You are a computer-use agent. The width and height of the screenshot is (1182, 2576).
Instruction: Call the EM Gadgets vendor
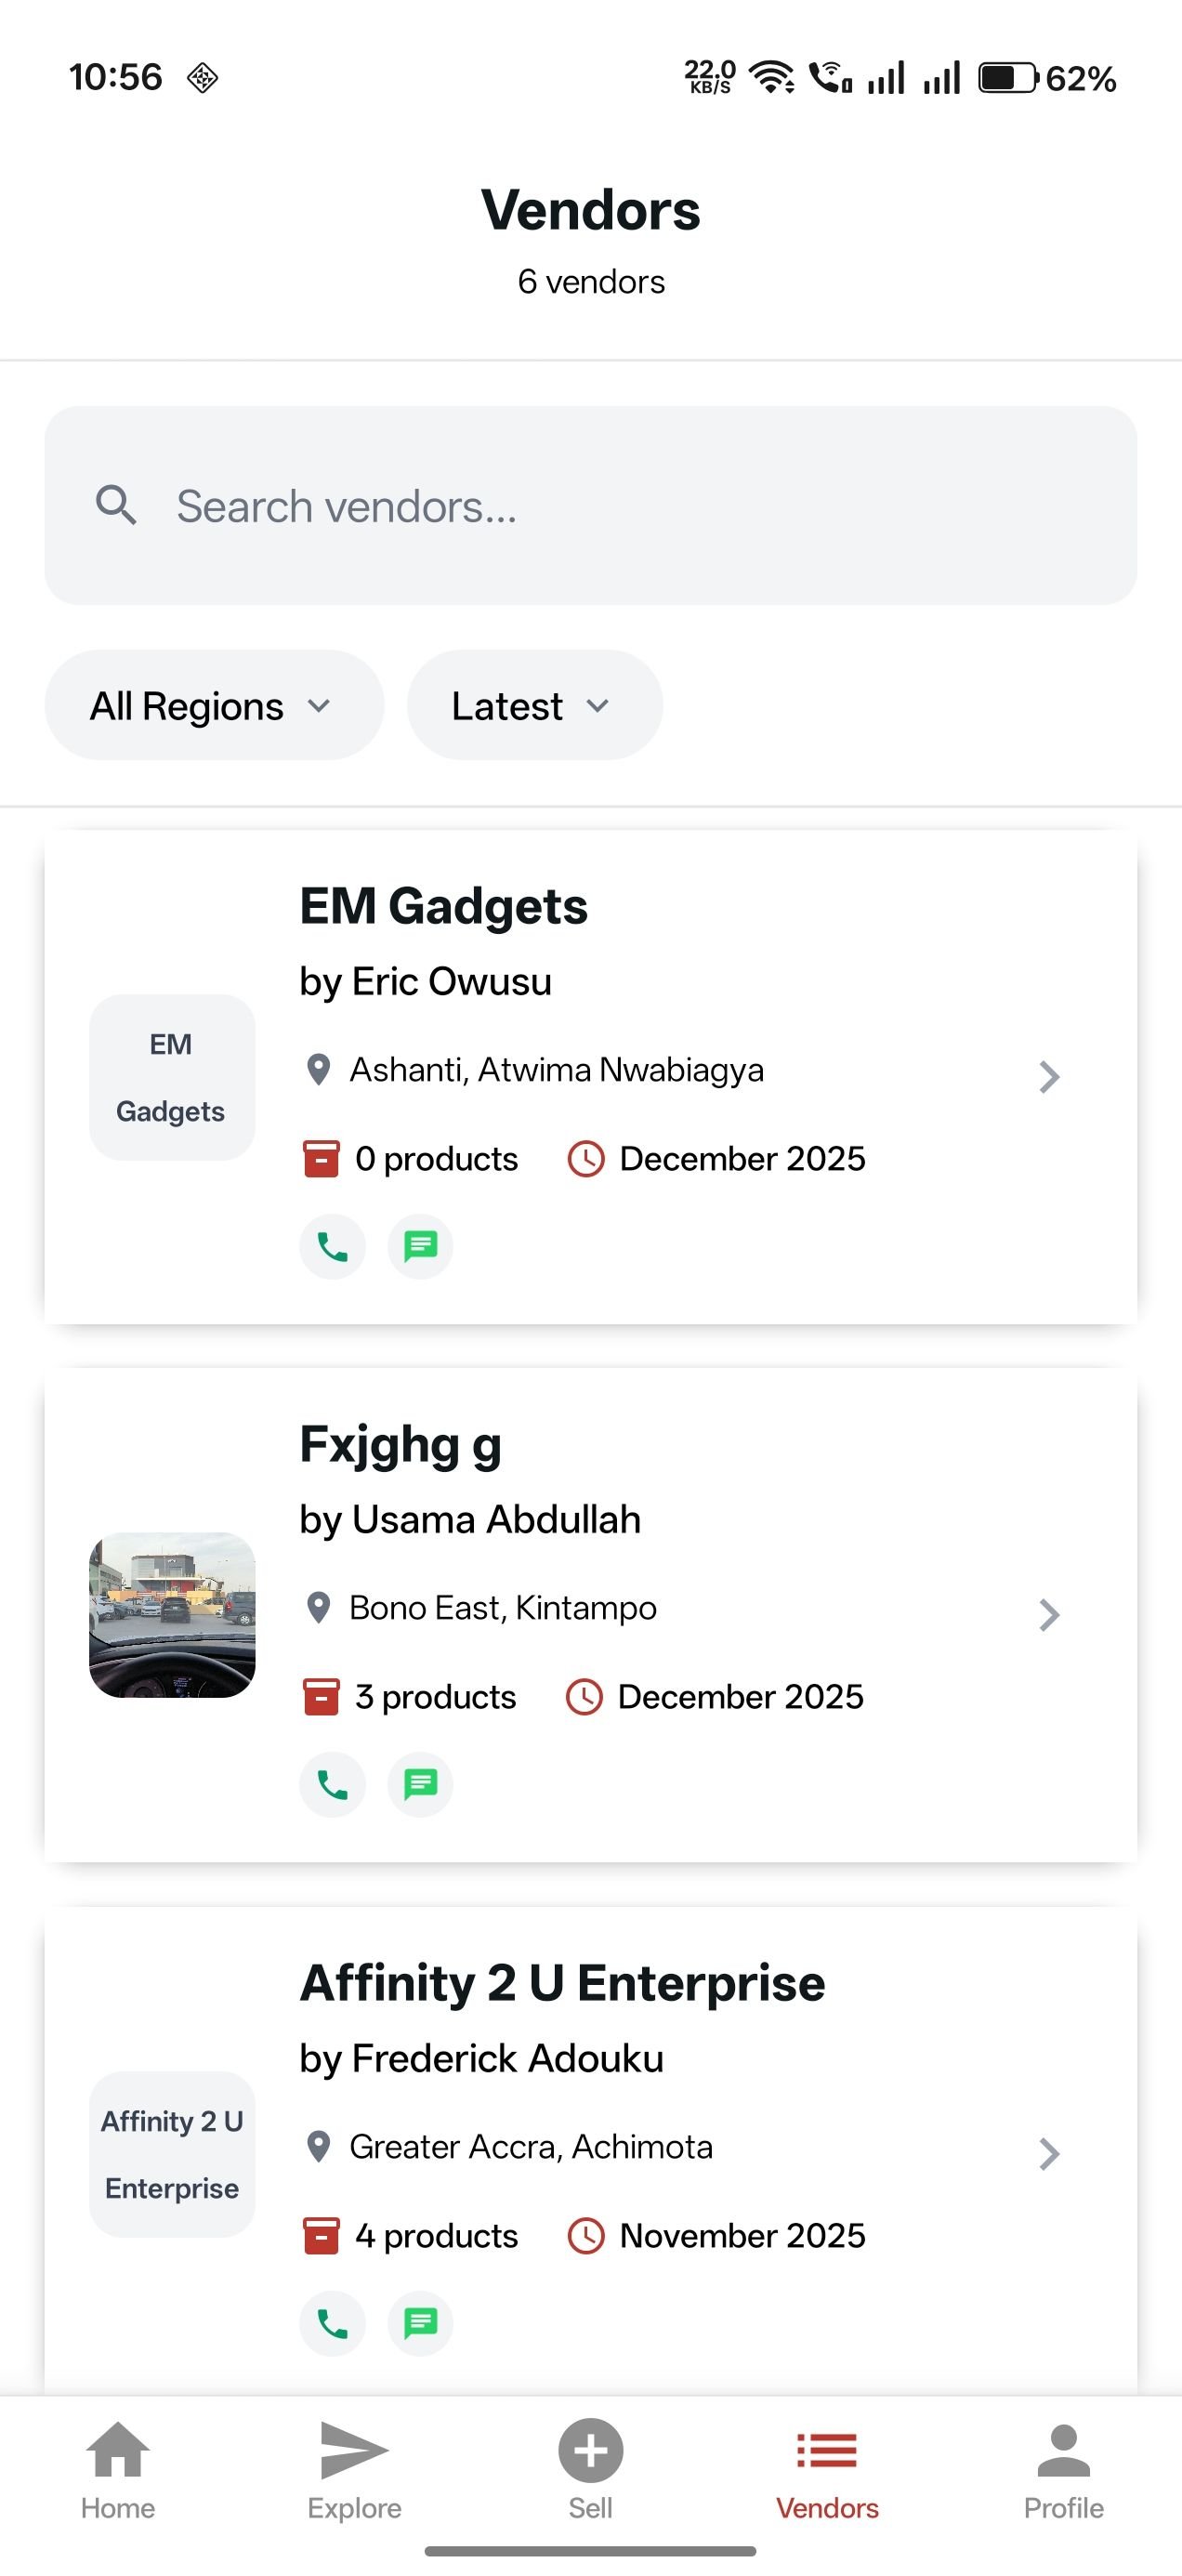point(332,1247)
